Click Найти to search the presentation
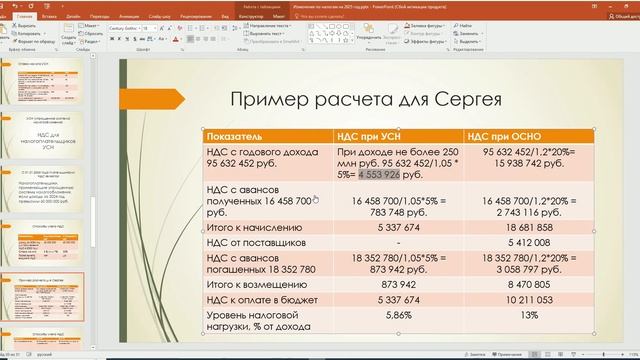This screenshot has height=360, width=640. [462, 26]
